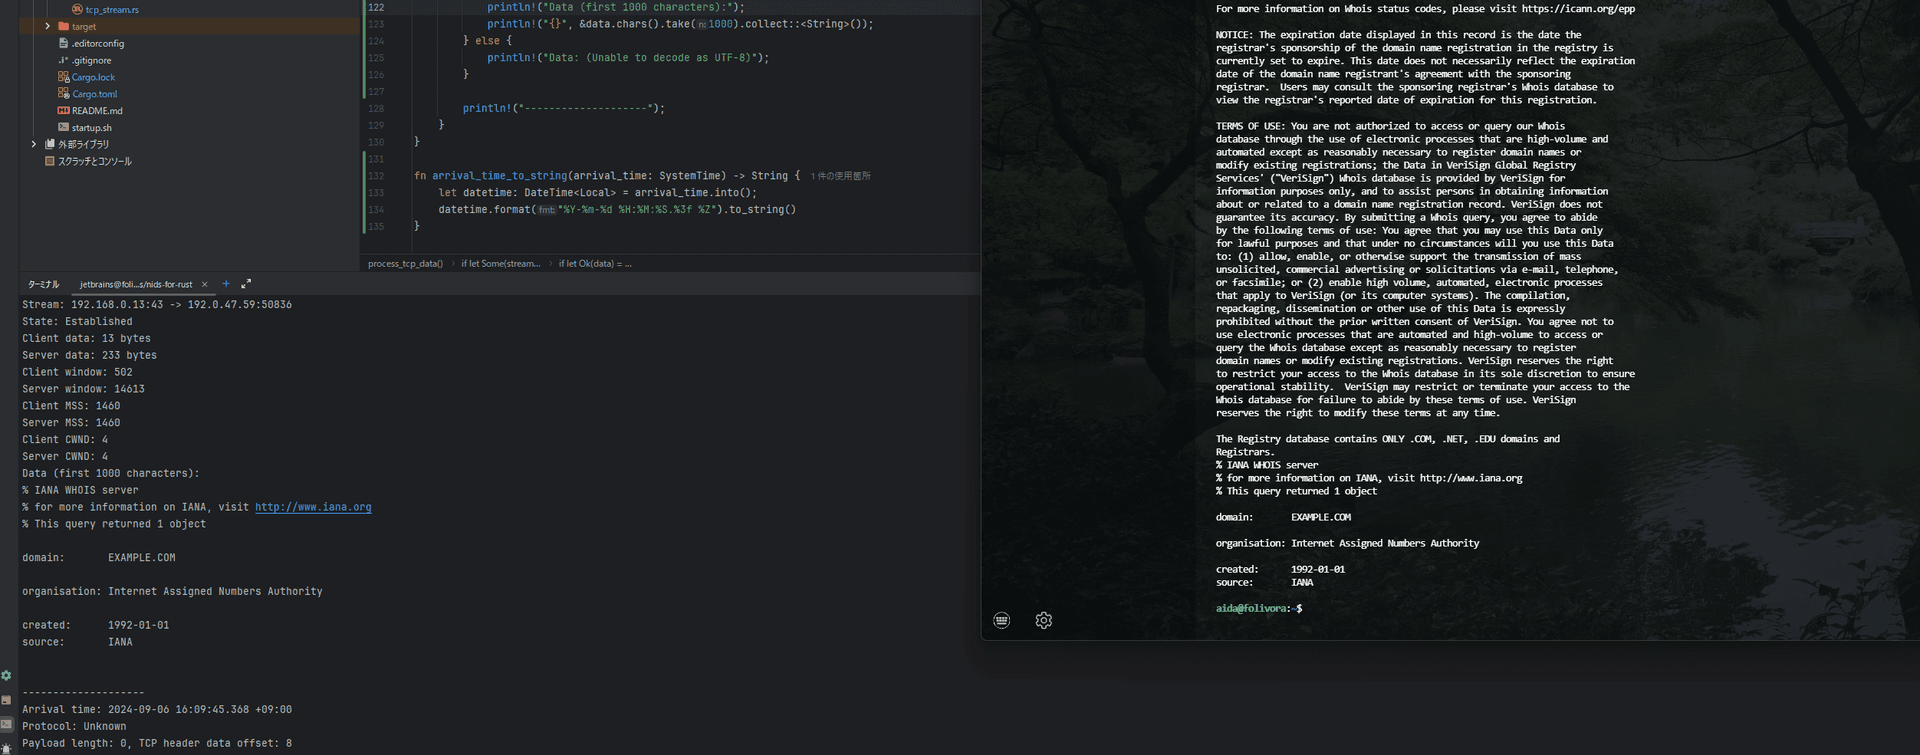Open the .editorconfig file

point(98,43)
